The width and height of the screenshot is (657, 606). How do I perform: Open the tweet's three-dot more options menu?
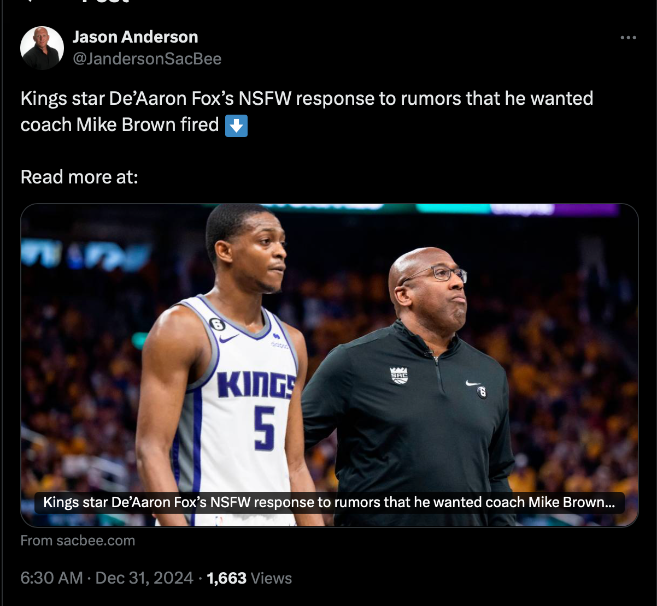pyautogui.click(x=628, y=38)
